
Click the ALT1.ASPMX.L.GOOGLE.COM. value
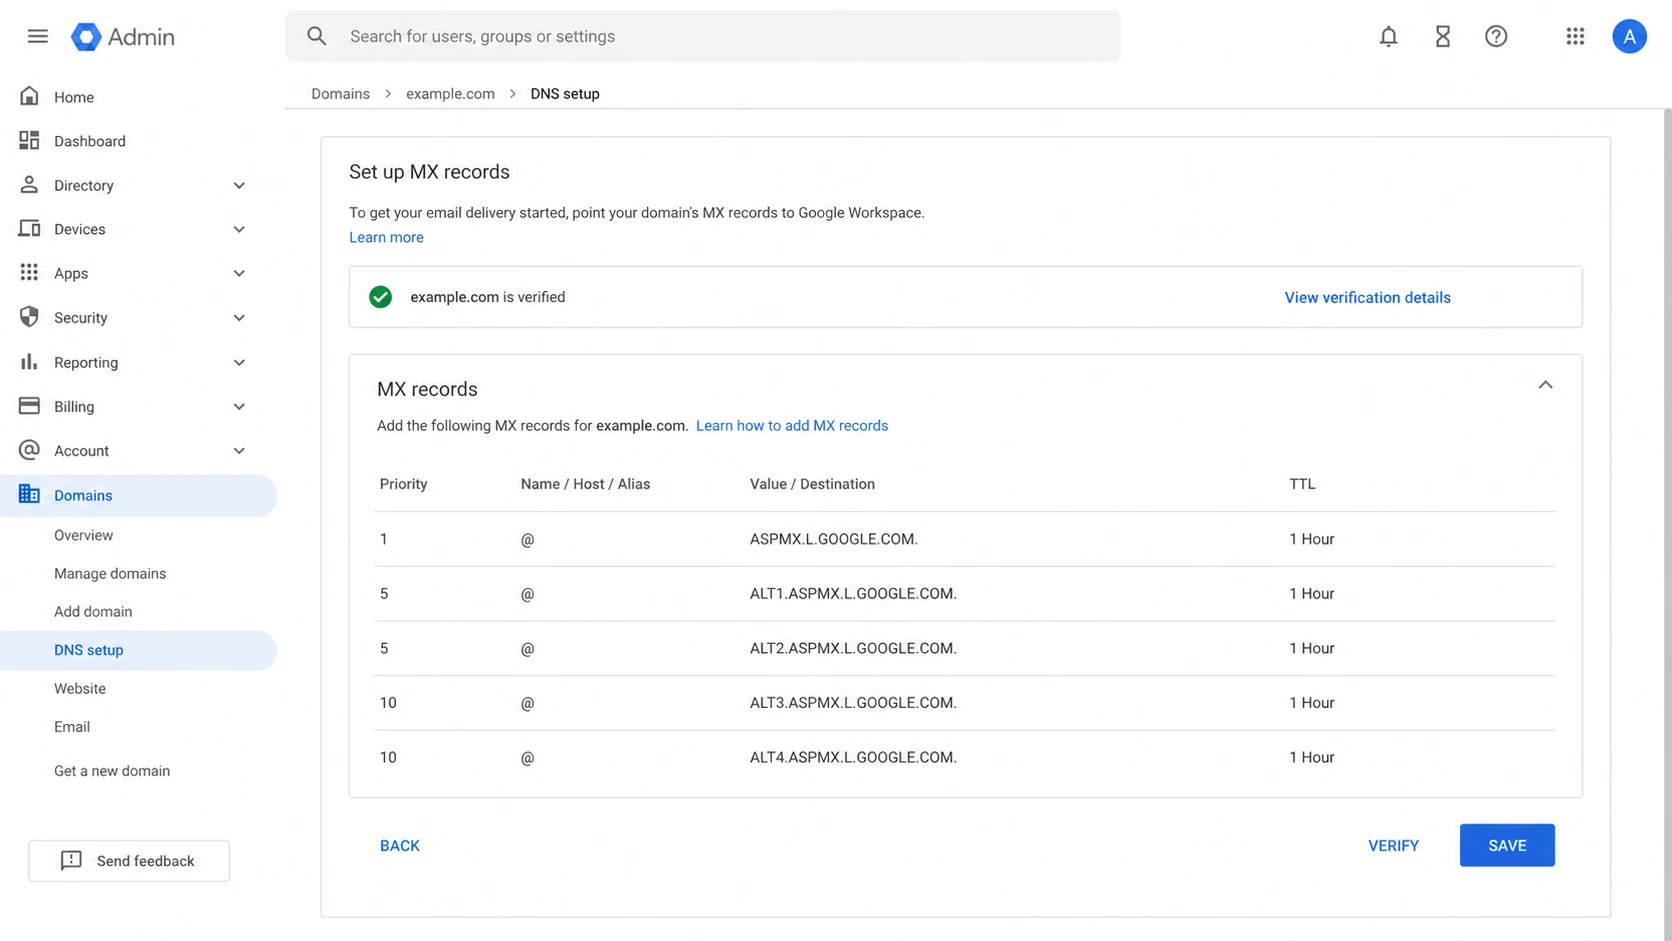[x=853, y=593]
